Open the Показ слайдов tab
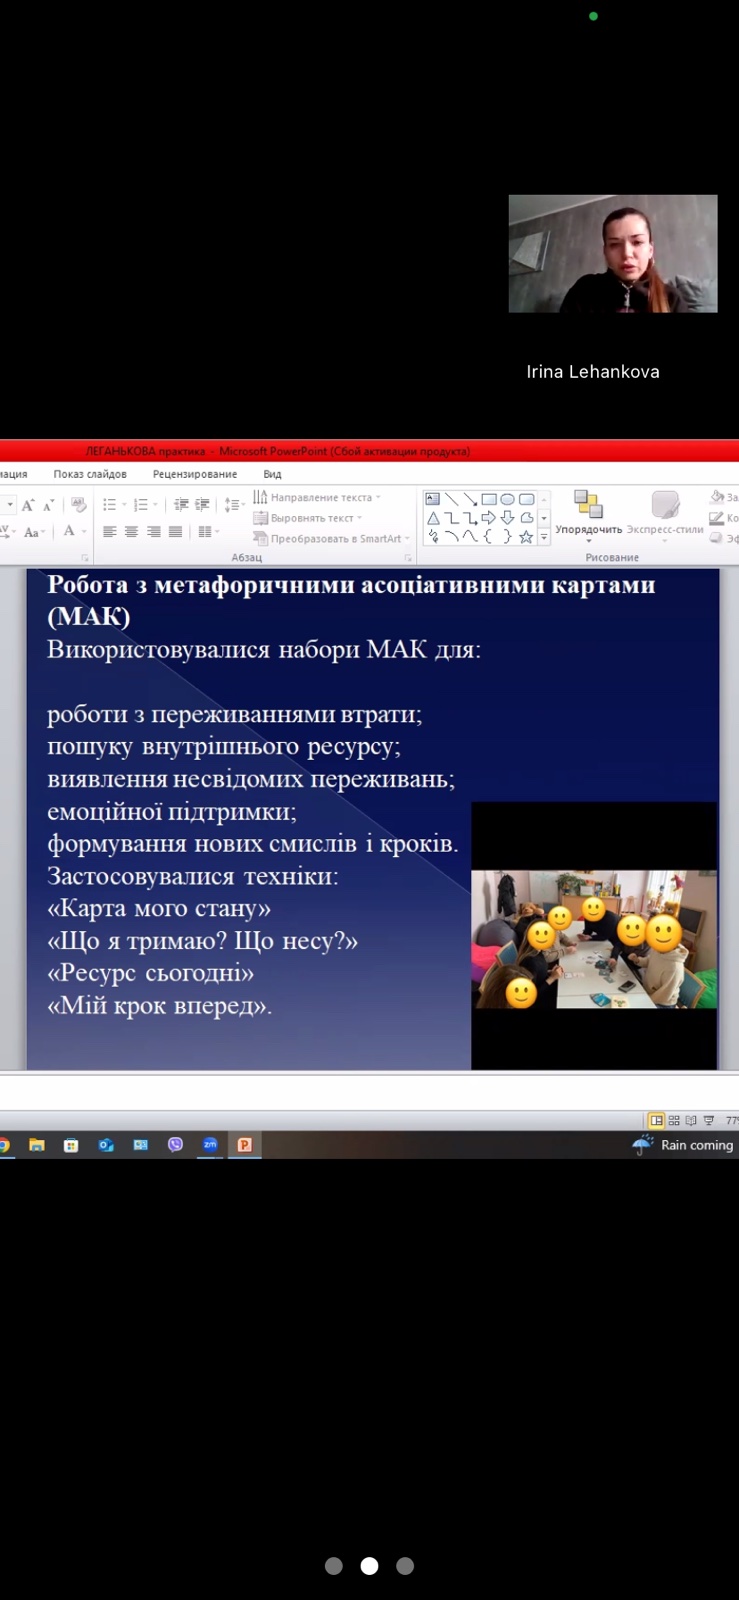The height and width of the screenshot is (1600, 739). [x=90, y=474]
